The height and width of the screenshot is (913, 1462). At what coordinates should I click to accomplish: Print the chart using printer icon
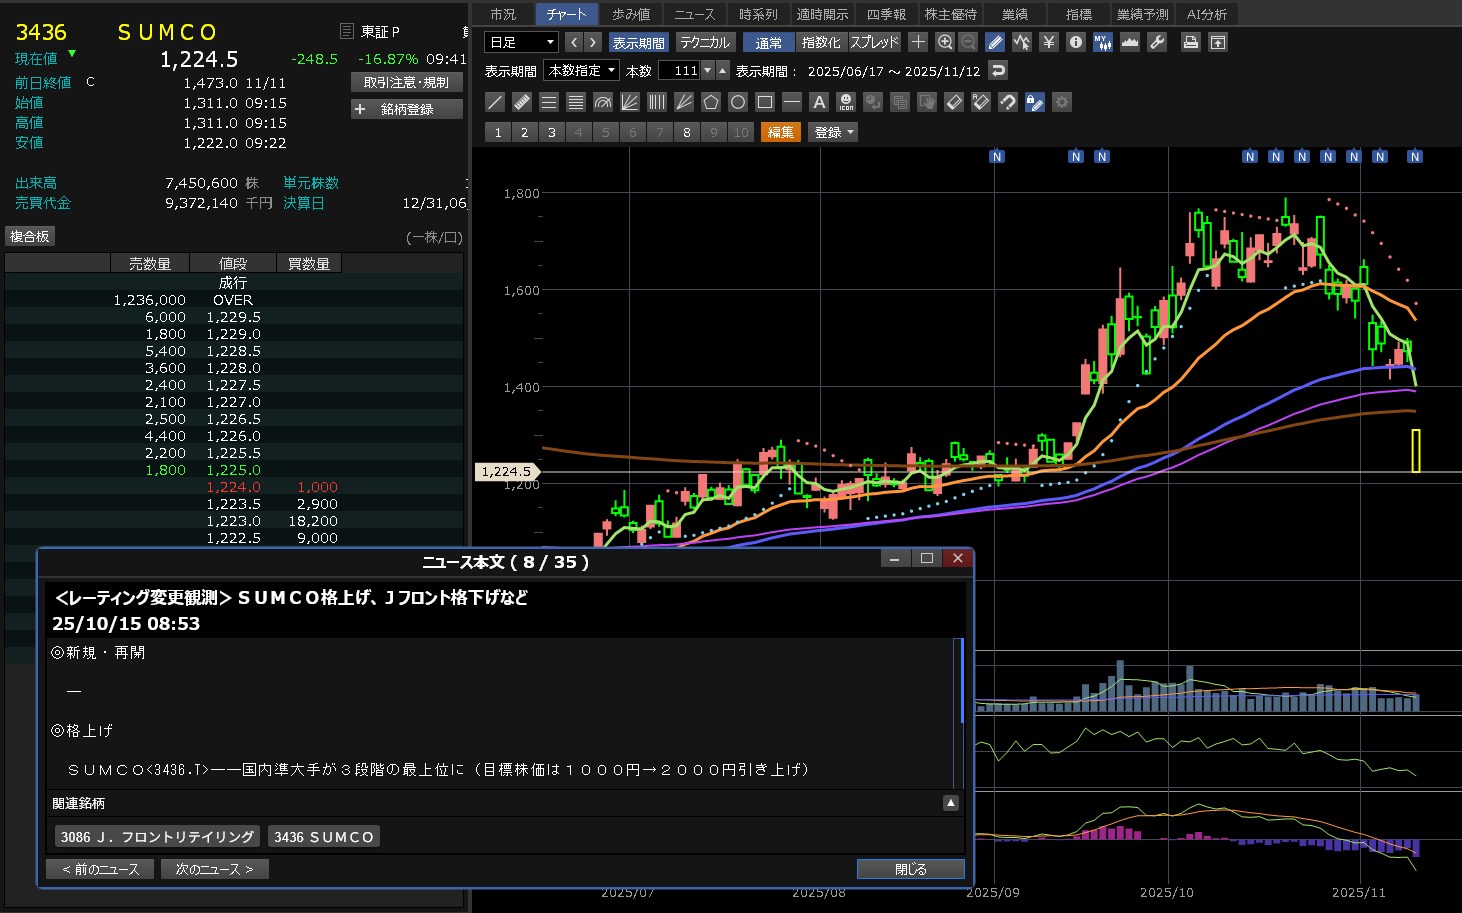1190,42
